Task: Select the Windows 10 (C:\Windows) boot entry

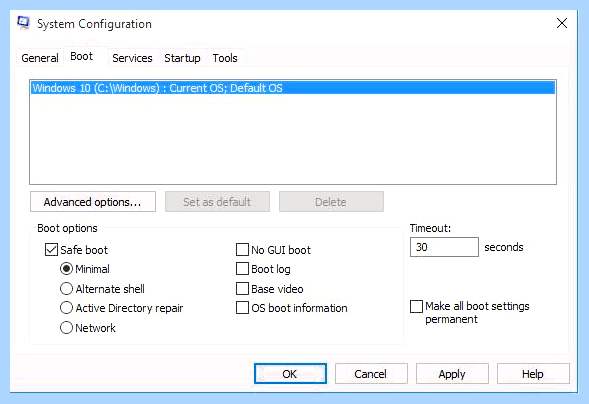Action: (293, 88)
